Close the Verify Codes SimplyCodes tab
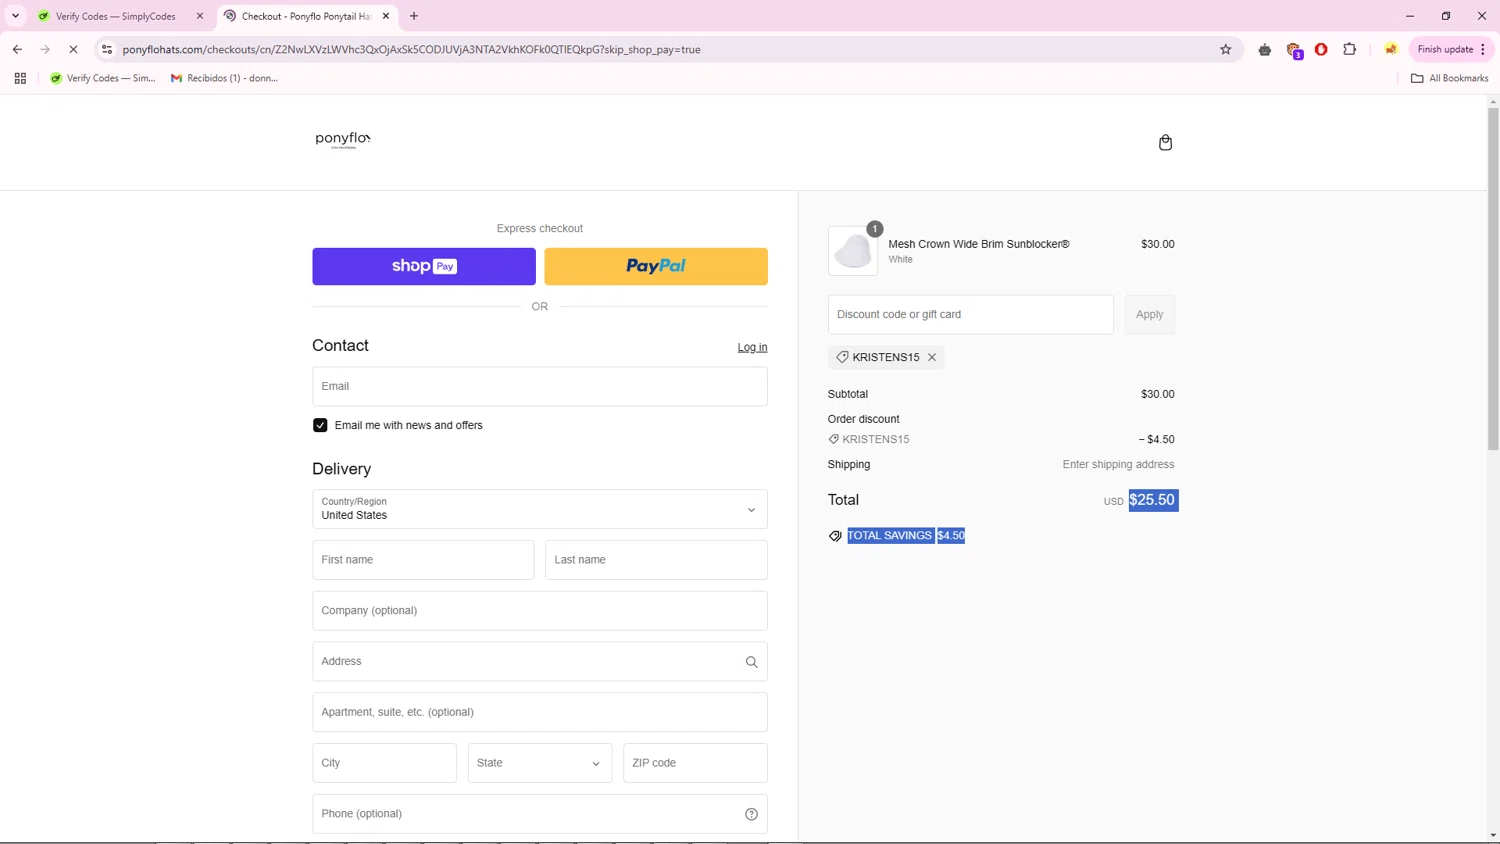The height and width of the screenshot is (844, 1500). pos(200,16)
